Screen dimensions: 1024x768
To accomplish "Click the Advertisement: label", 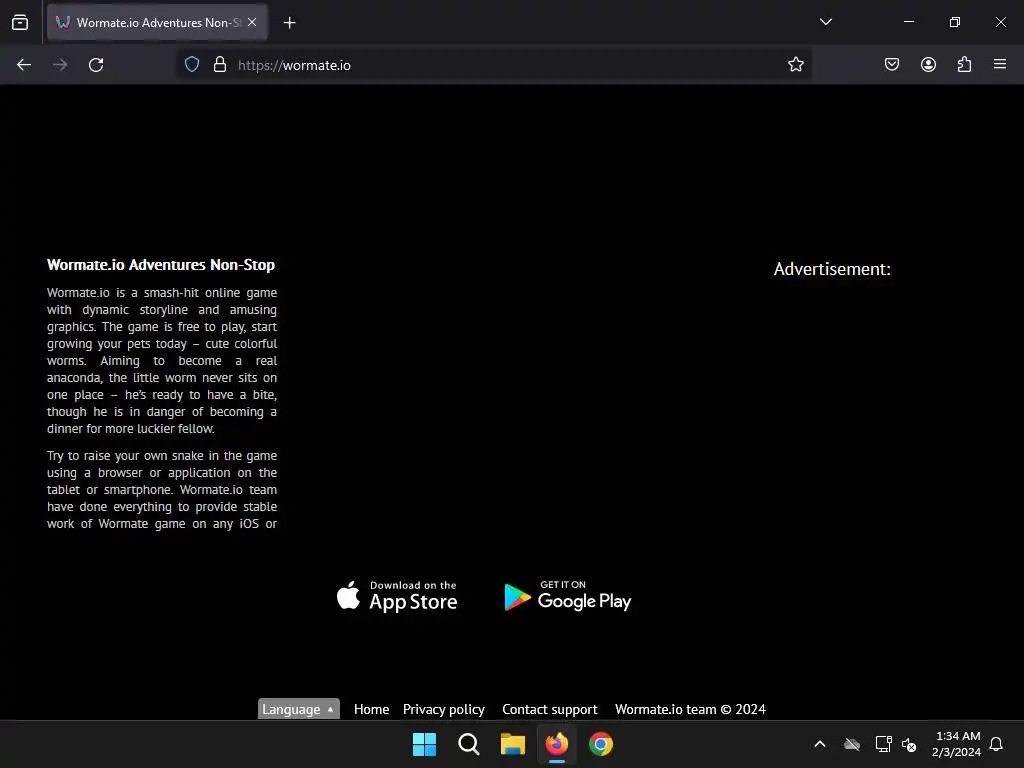I will pyautogui.click(x=832, y=269).
